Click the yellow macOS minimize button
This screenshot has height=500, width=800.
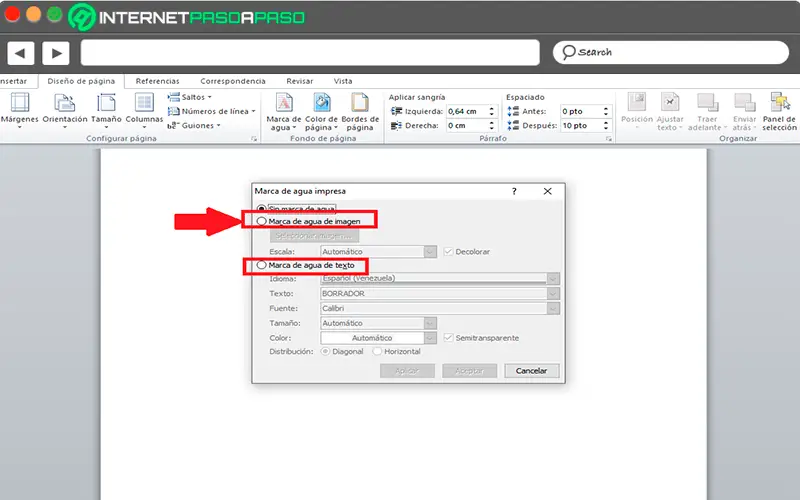click(34, 14)
